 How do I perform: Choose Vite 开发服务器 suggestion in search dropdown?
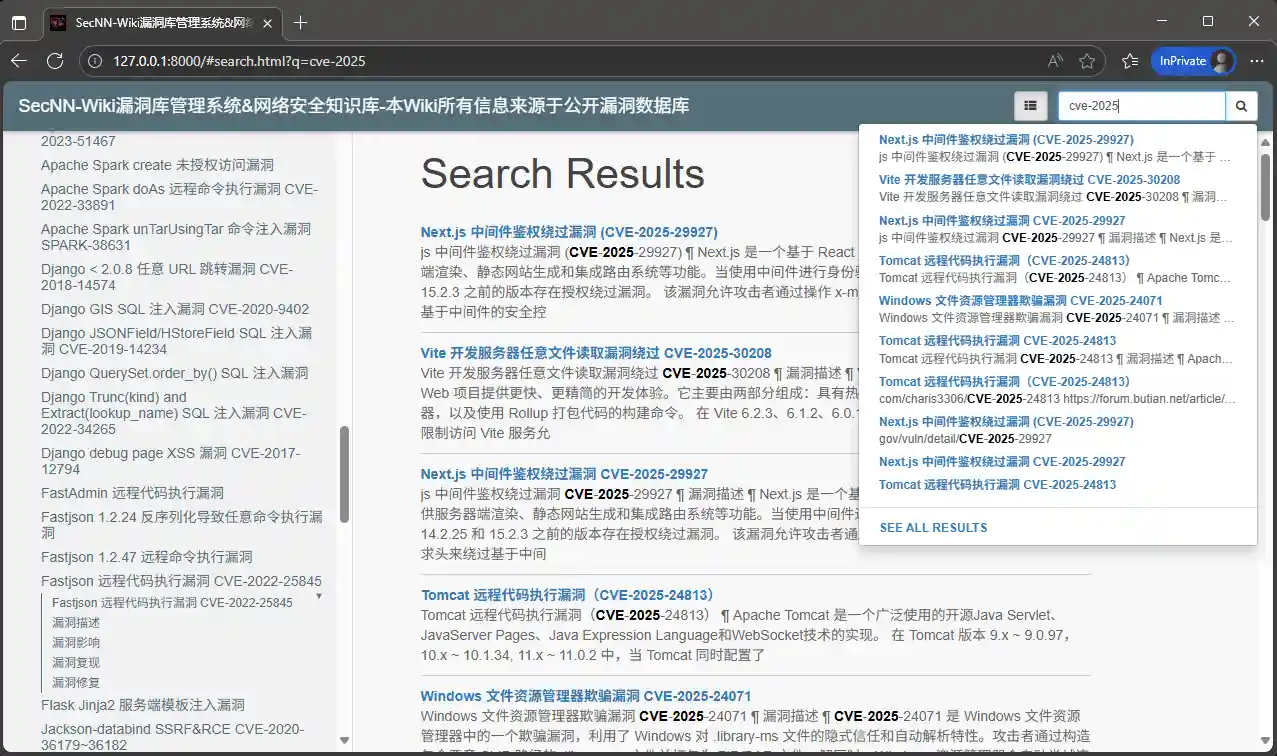pos(1029,180)
